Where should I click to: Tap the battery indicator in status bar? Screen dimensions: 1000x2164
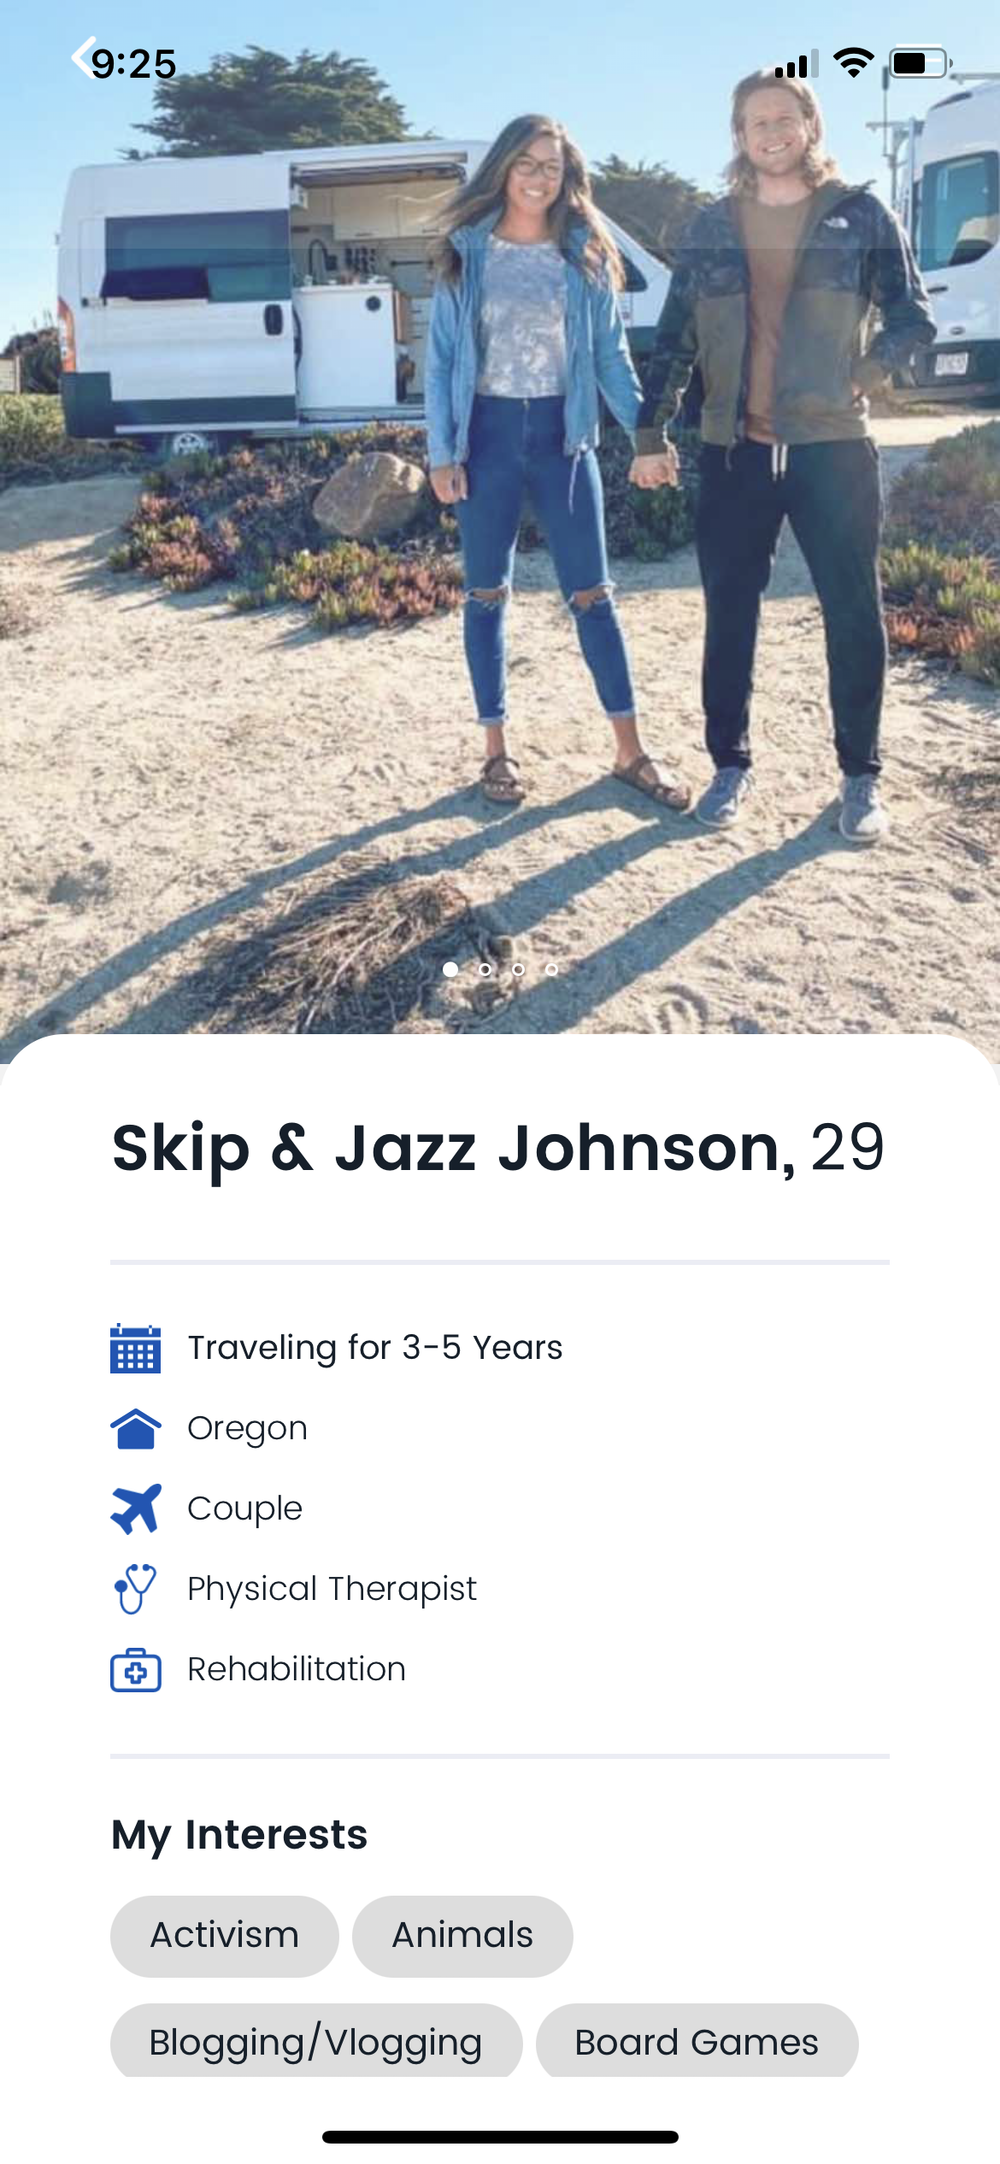coord(920,63)
